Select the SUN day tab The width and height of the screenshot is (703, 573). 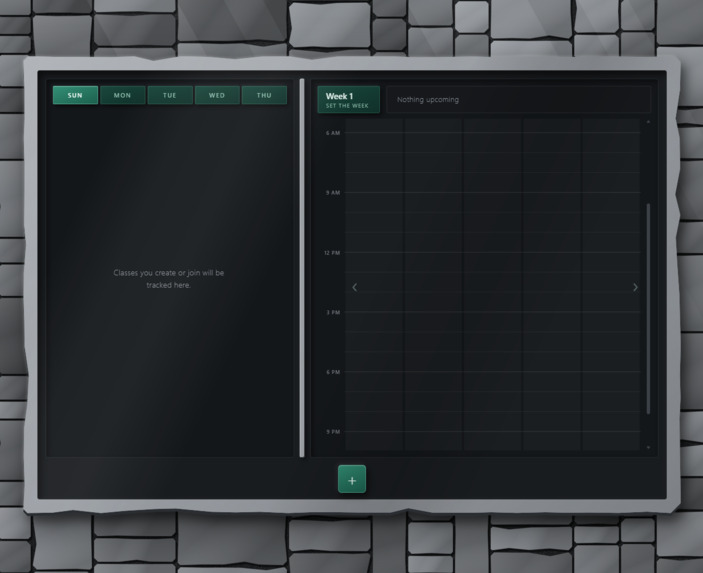[x=75, y=95]
